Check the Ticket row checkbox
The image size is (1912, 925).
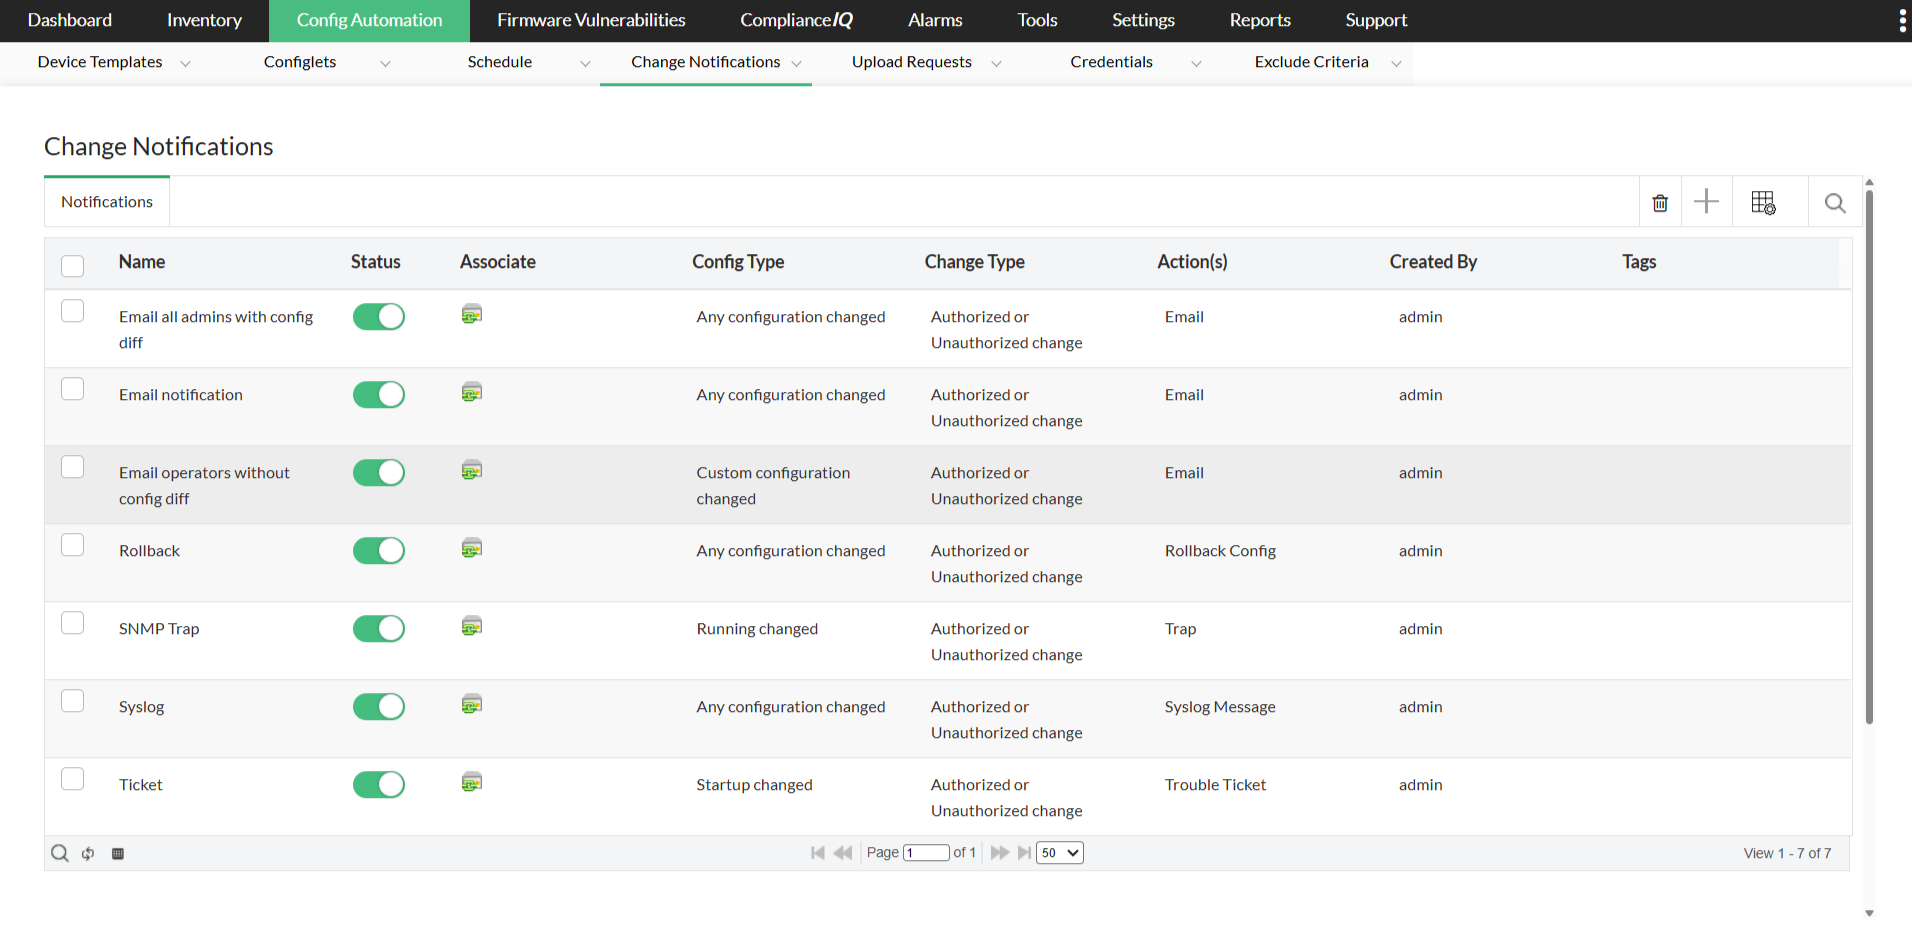[73, 779]
